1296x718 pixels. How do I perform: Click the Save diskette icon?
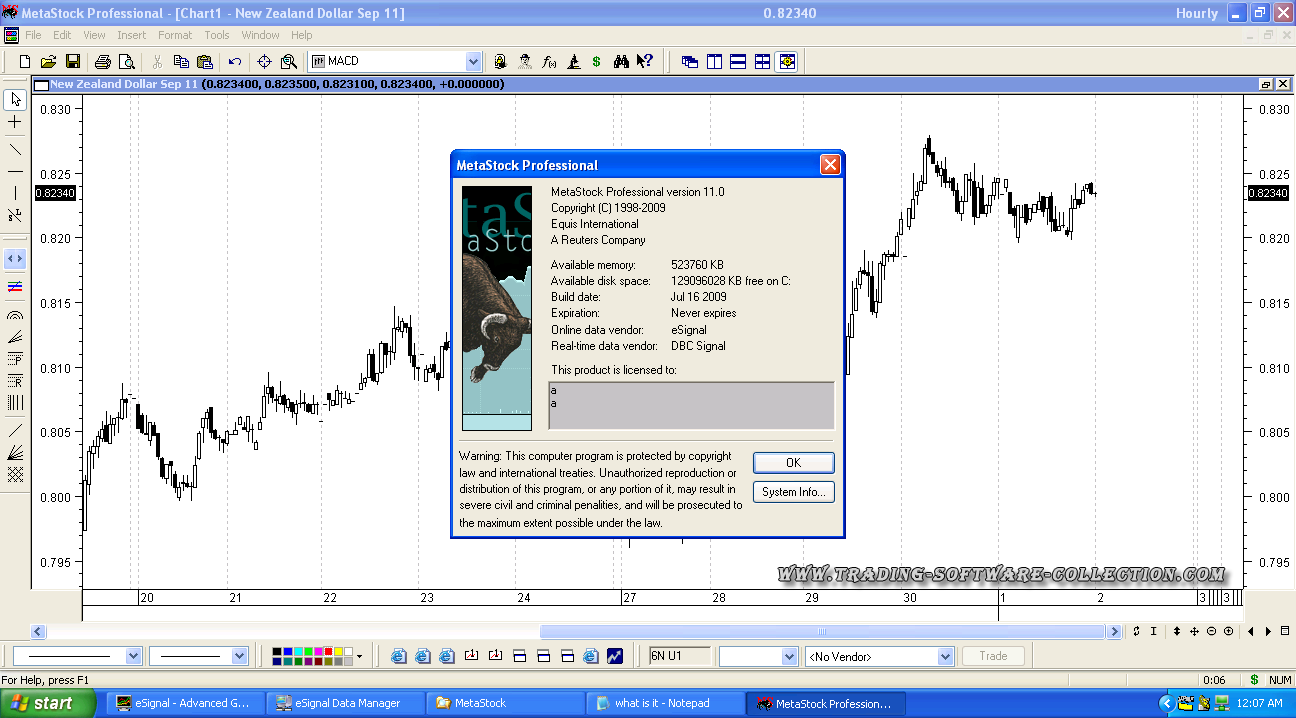[x=73, y=61]
